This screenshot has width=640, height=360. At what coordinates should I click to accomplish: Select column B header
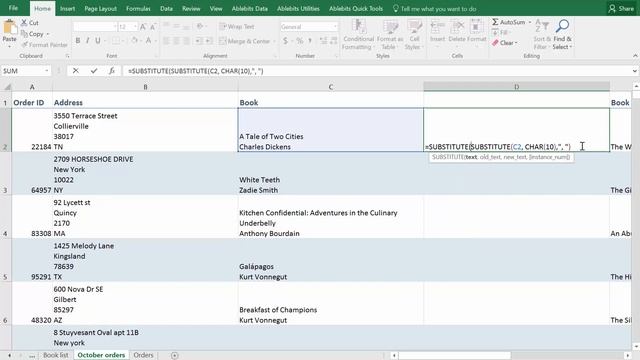[145, 87]
